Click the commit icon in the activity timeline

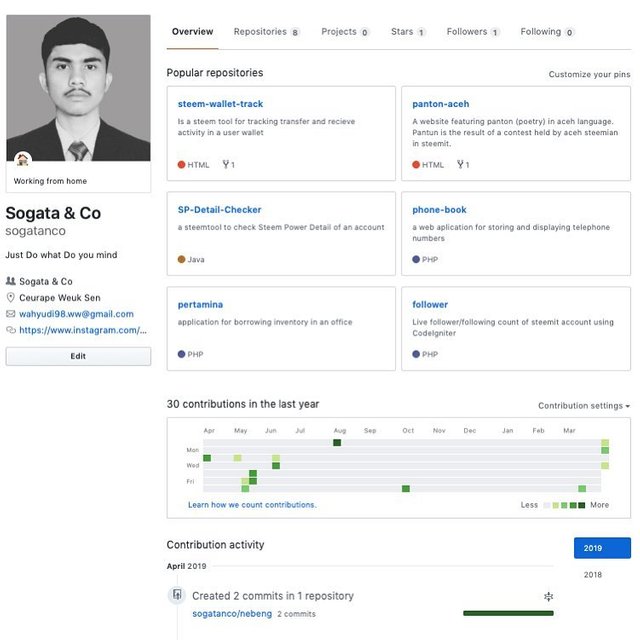pyautogui.click(x=177, y=595)
